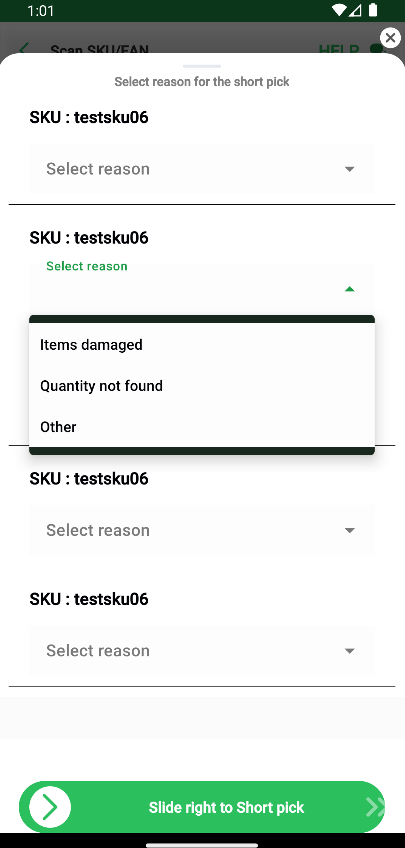This screenshot has height=848, width=405.
Task: Tap the slider's circular arrow handle
Action: tap(50, 807)
